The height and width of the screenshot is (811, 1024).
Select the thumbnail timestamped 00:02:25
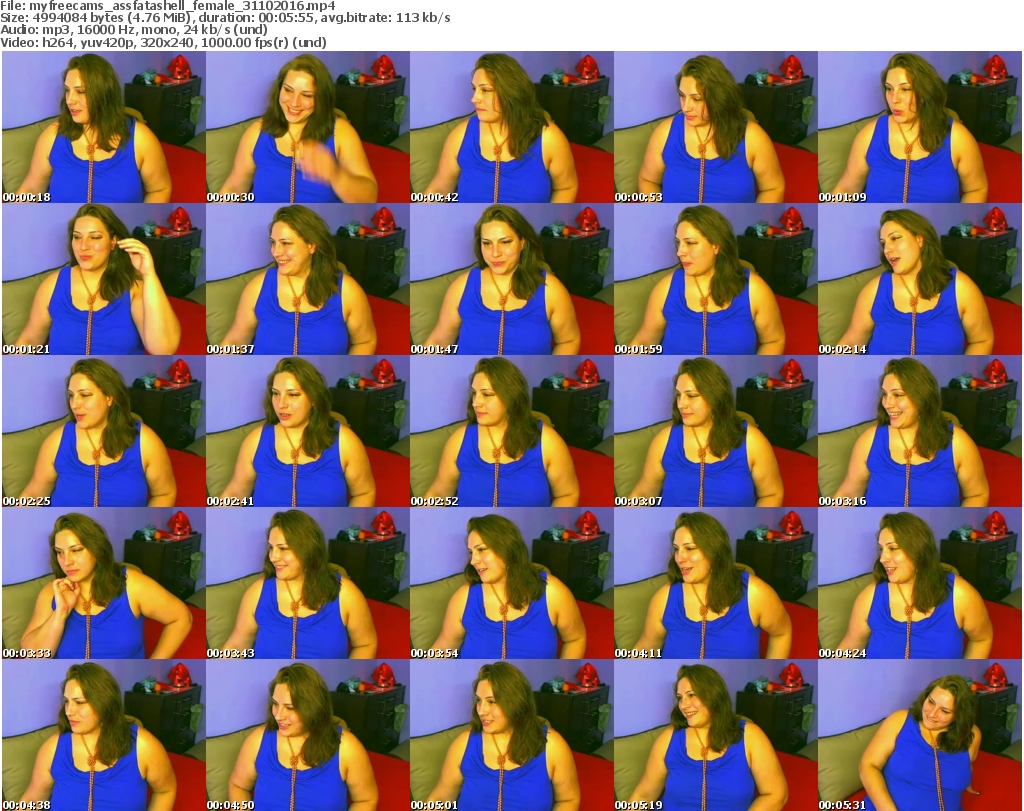pos(104,432)
